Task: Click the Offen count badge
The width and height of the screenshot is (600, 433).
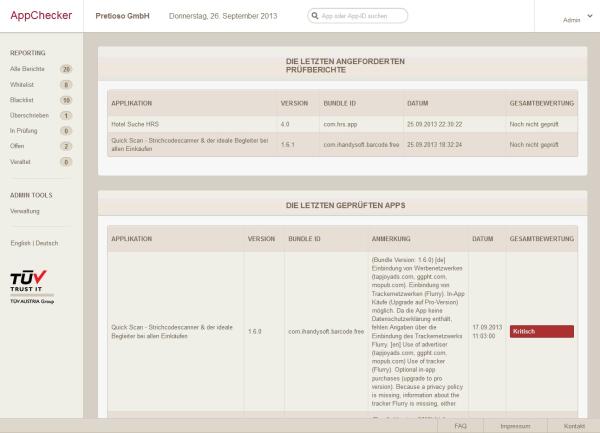Action: tap(66, 145)
